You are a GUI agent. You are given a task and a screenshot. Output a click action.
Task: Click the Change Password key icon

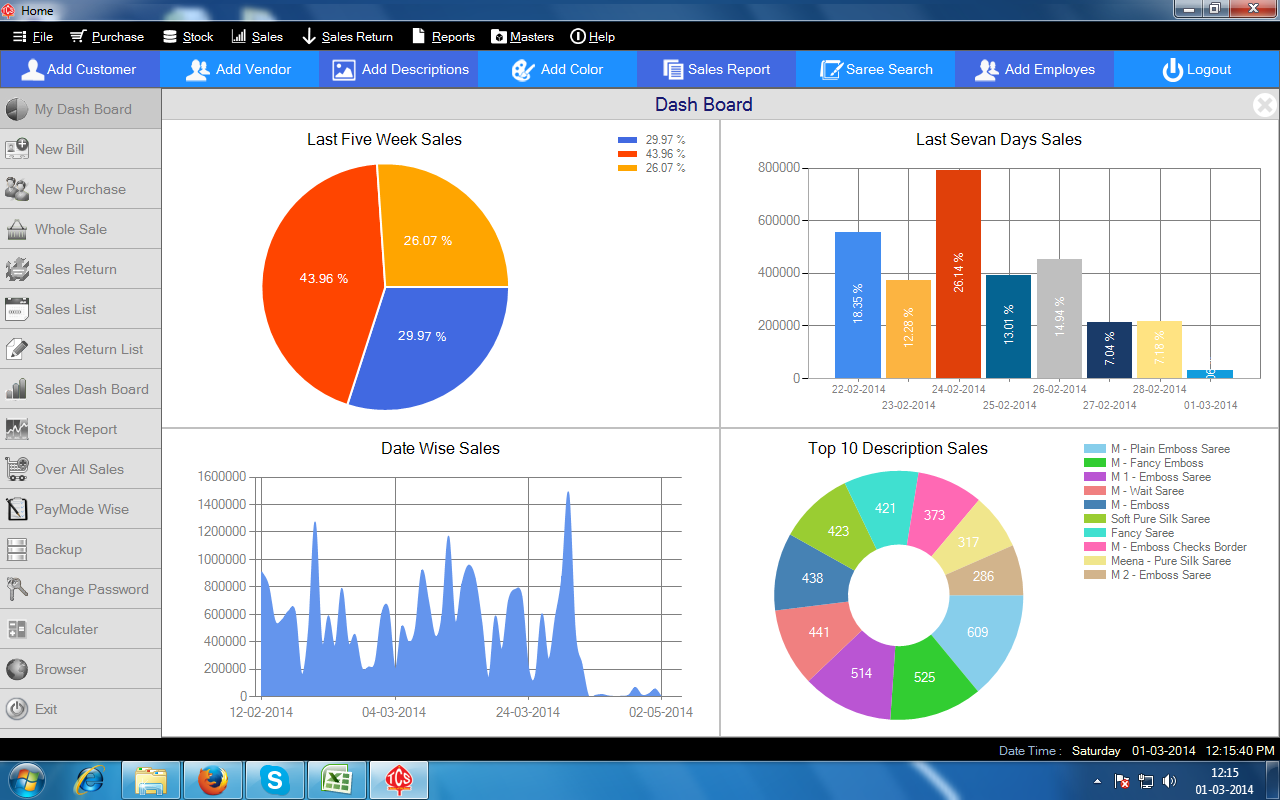tap(17, 589)
